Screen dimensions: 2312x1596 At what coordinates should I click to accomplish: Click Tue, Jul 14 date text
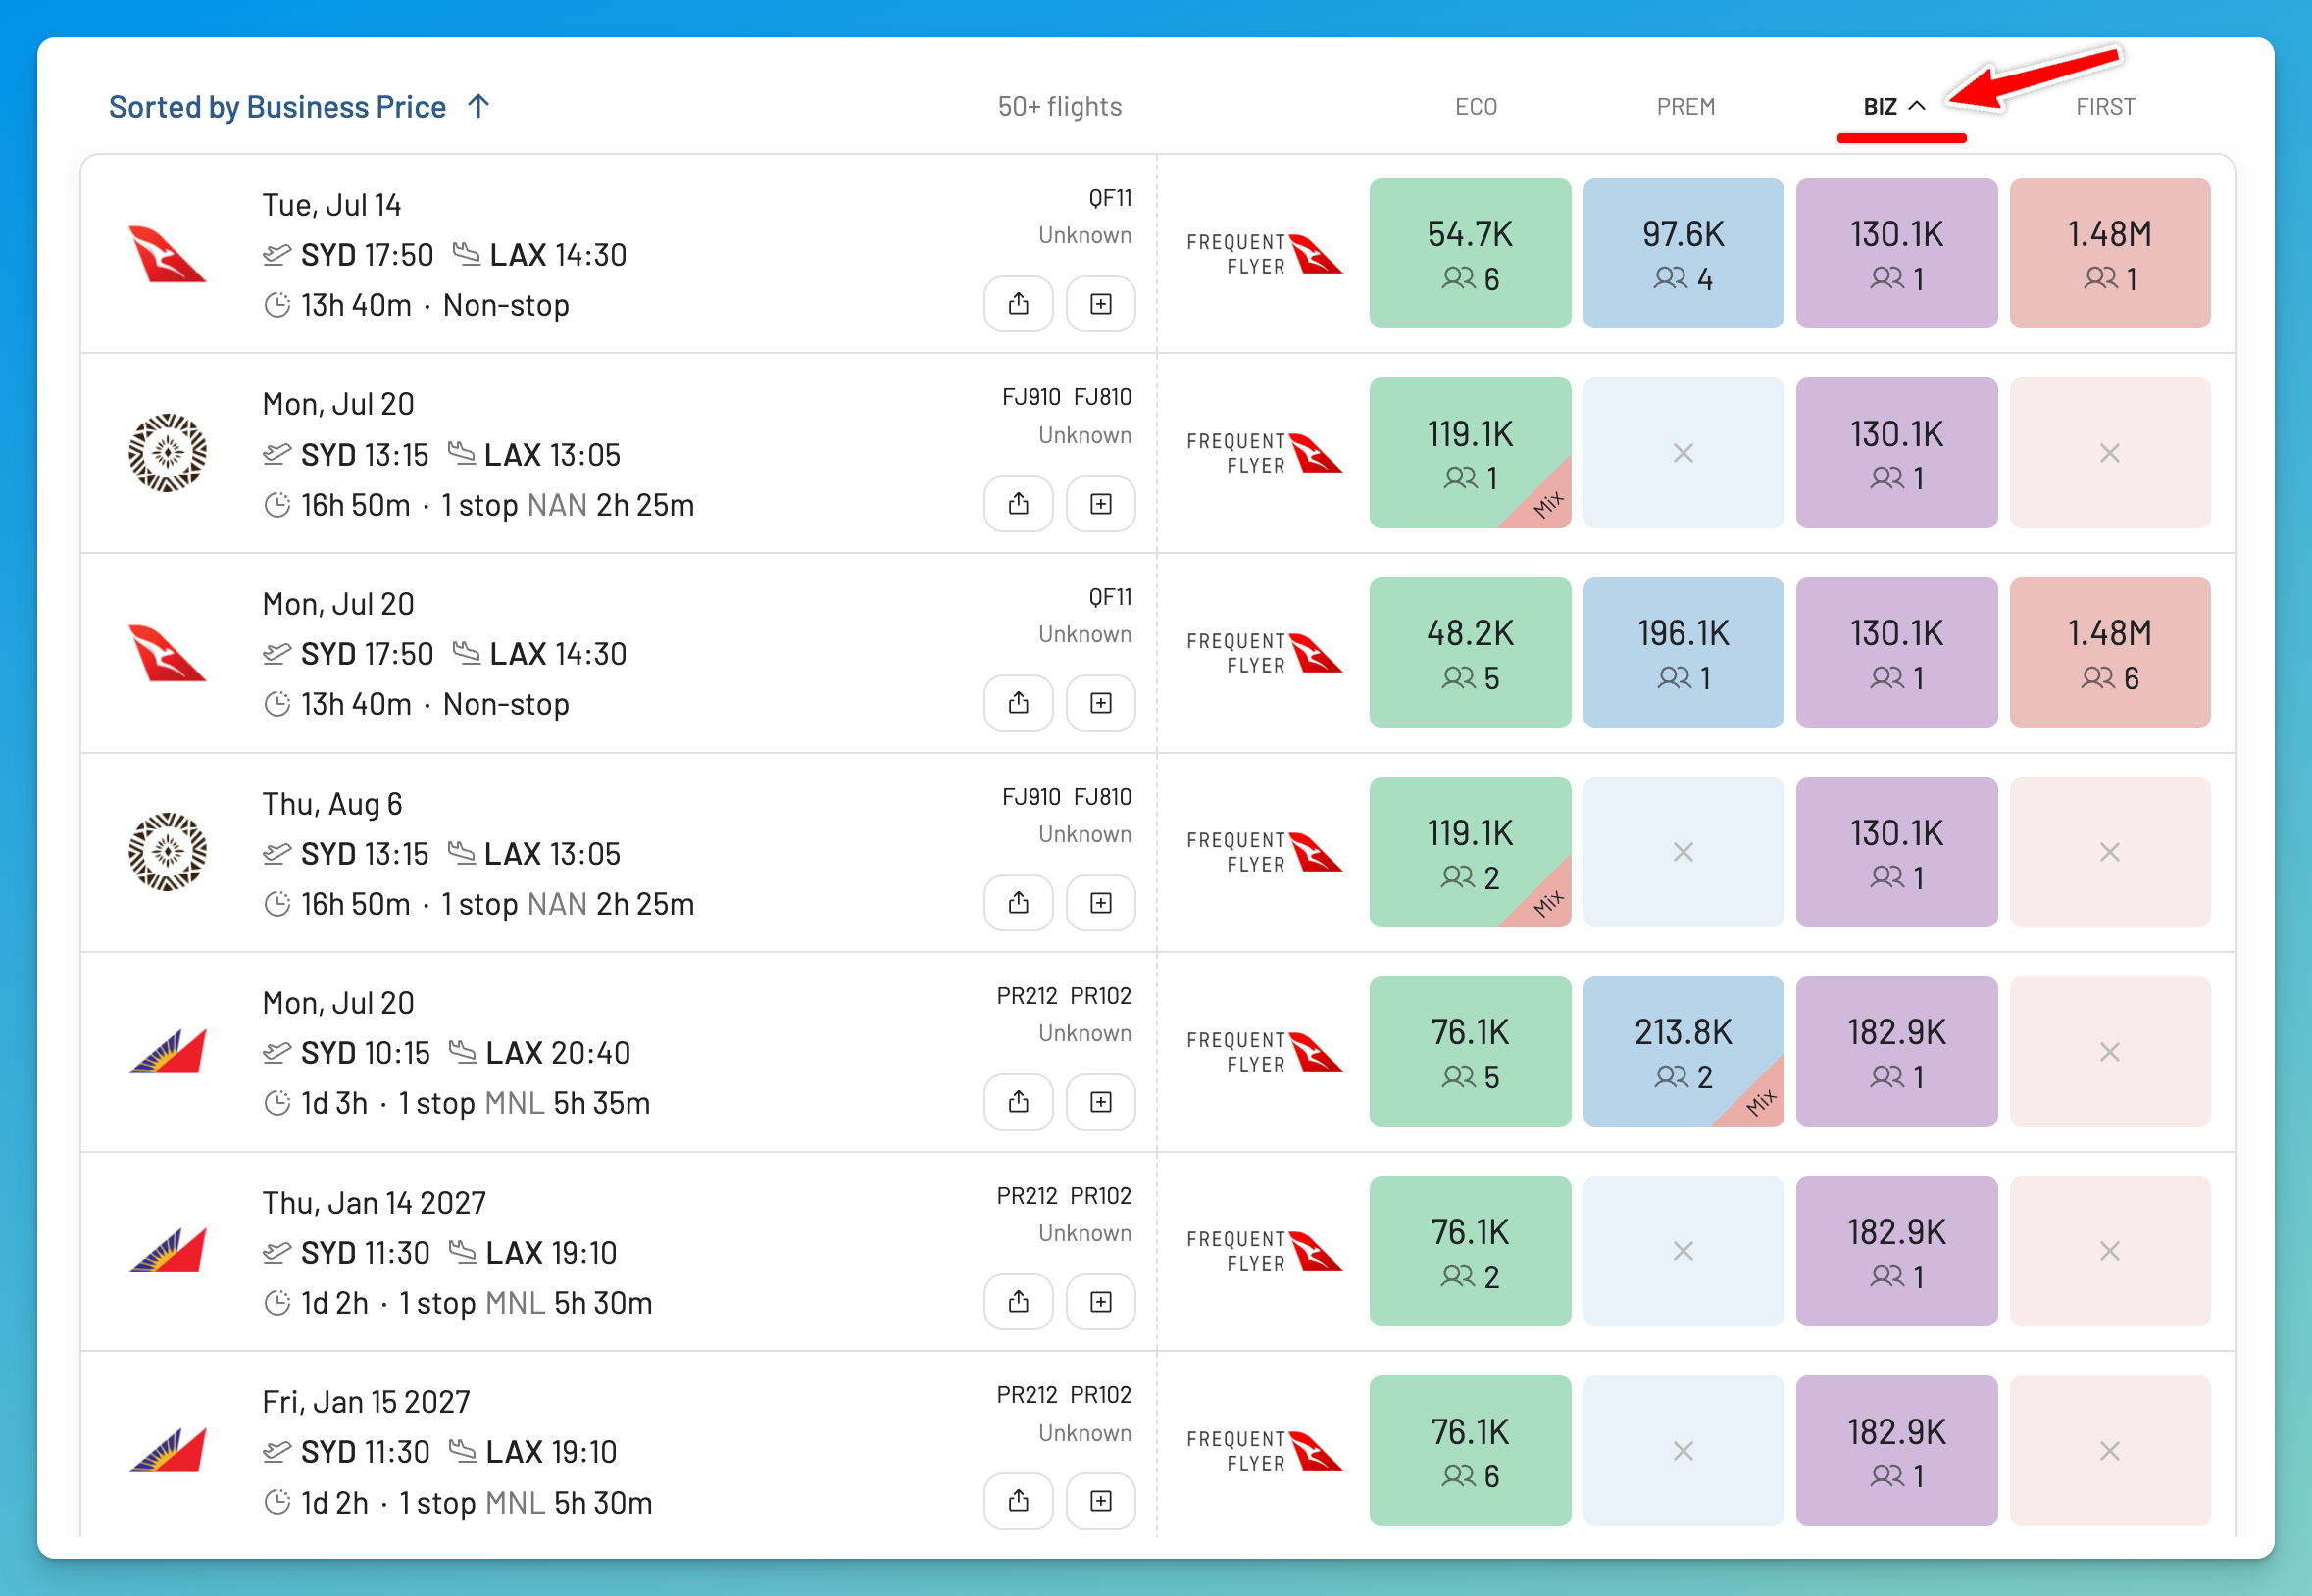pyautogui.click(x=331, y=205)
